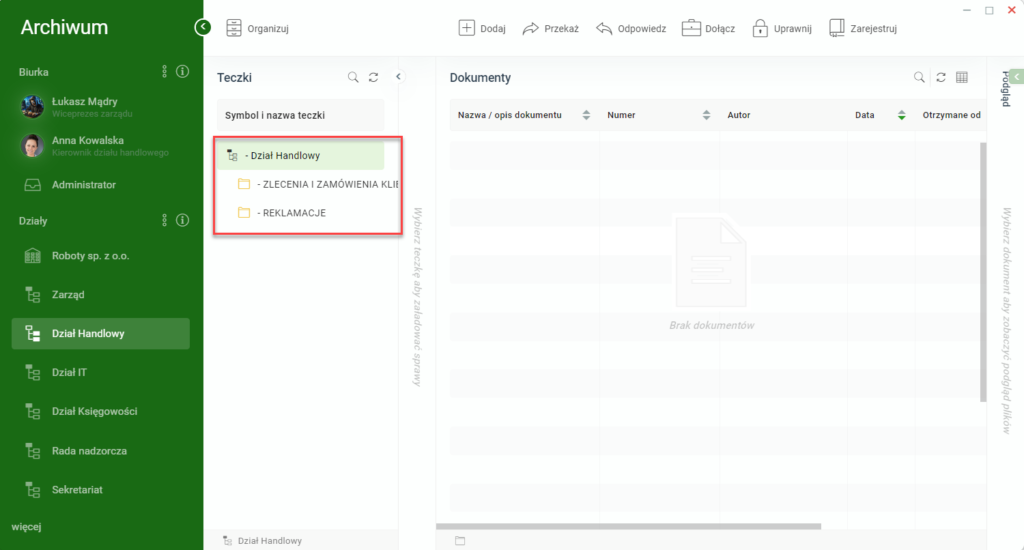1024x550 pixels.
Task: Show info for the Biurka section
Action: pos(183,72)
